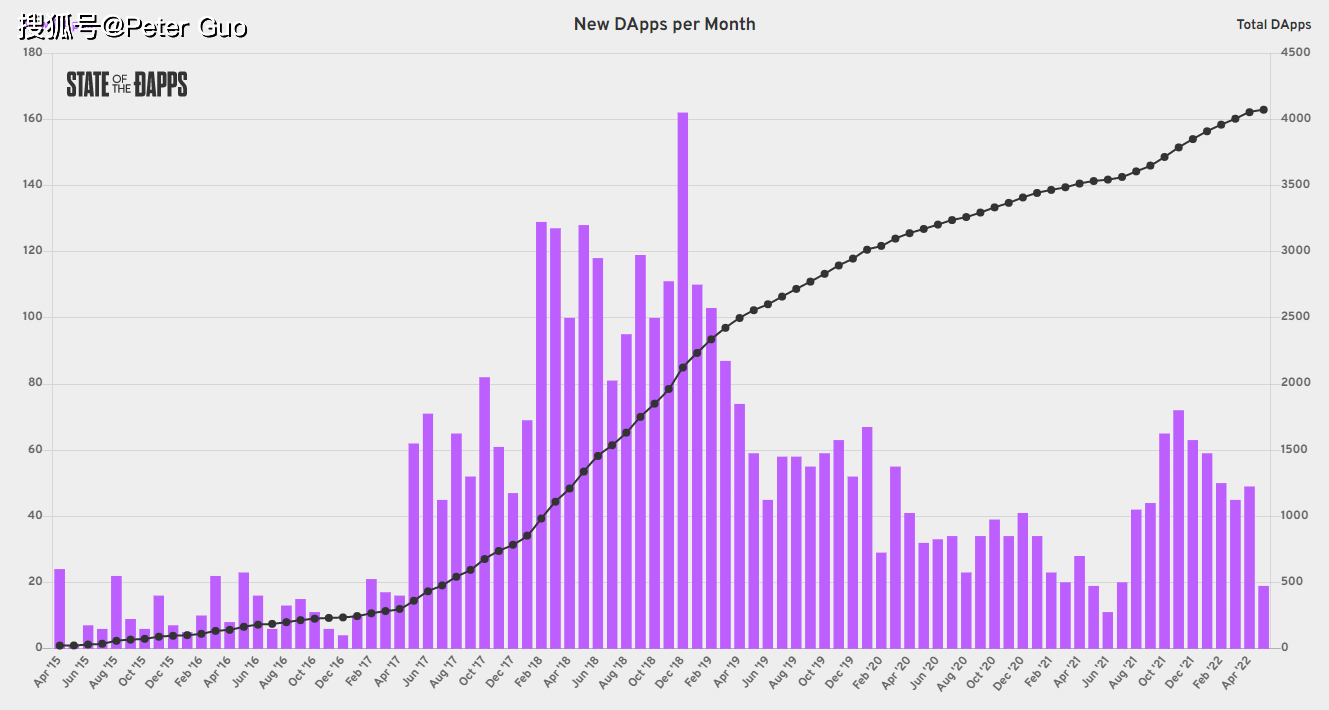Click the 2500 value on right axis

pyautogui.click(x=1293, y=318)
